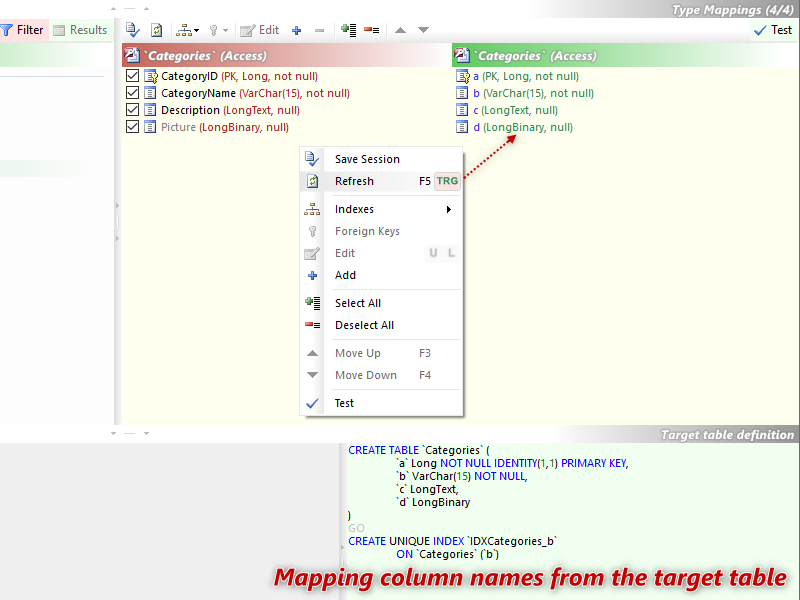Select target column c (LongText, null)
The width and height of the screenshot is (800, 600).
pos(515,110)
